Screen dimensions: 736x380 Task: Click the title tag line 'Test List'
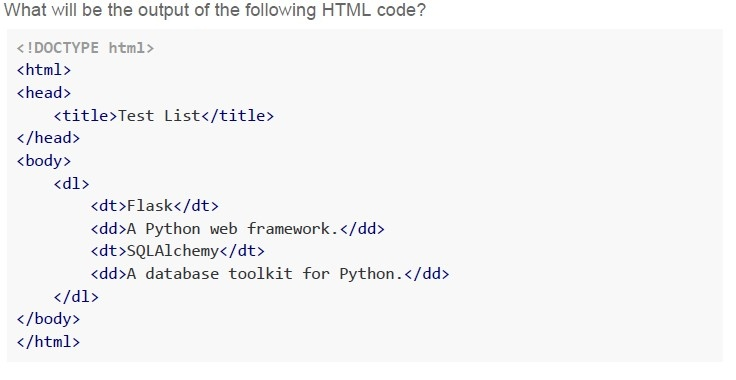[x=164, y=115]
